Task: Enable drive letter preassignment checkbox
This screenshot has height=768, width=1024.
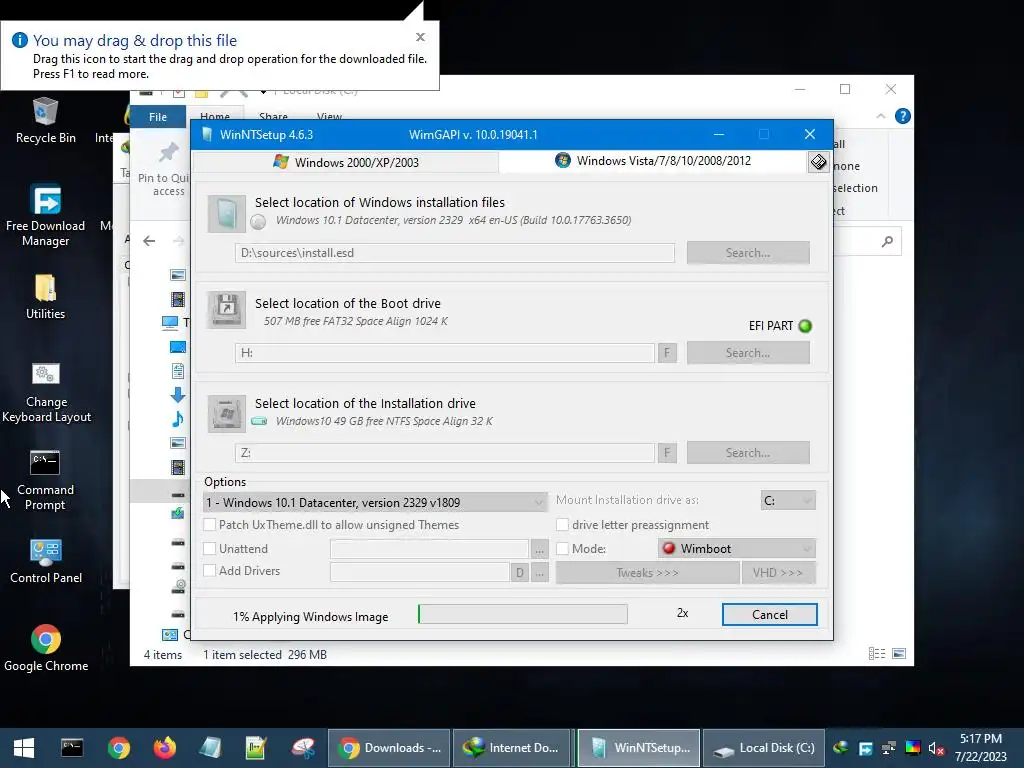Action: 562,524
